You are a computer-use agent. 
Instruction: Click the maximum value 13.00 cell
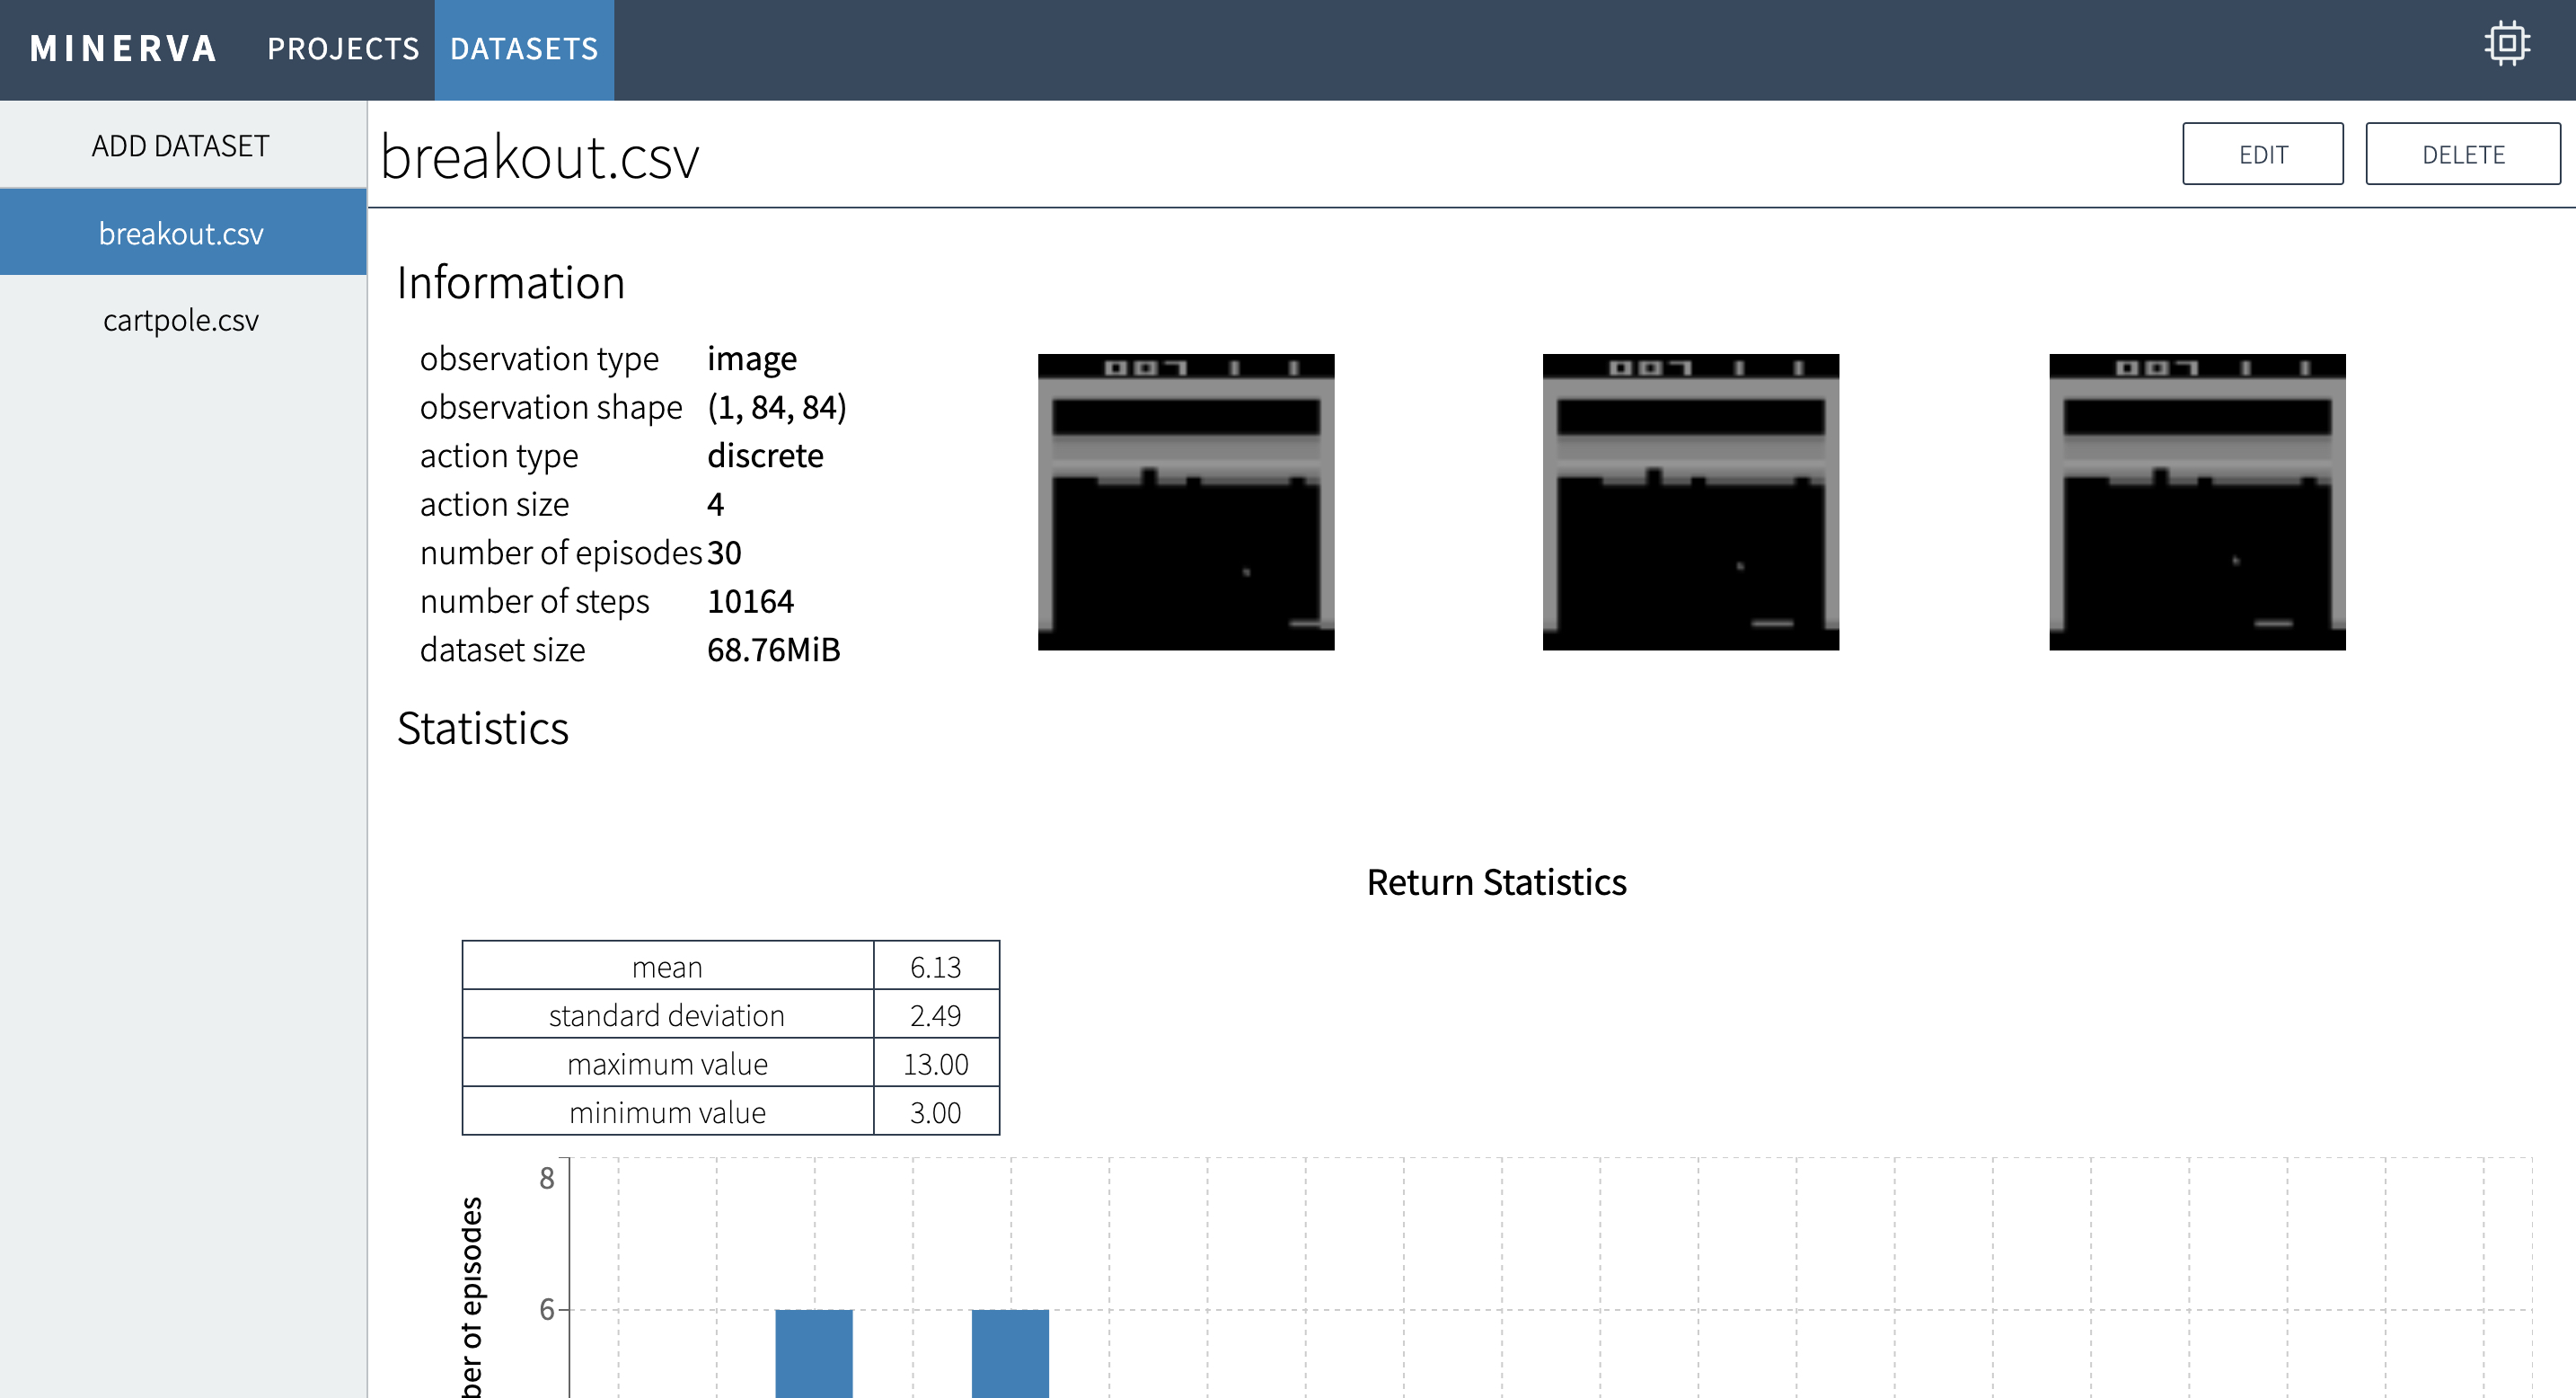pos(936,1063)
